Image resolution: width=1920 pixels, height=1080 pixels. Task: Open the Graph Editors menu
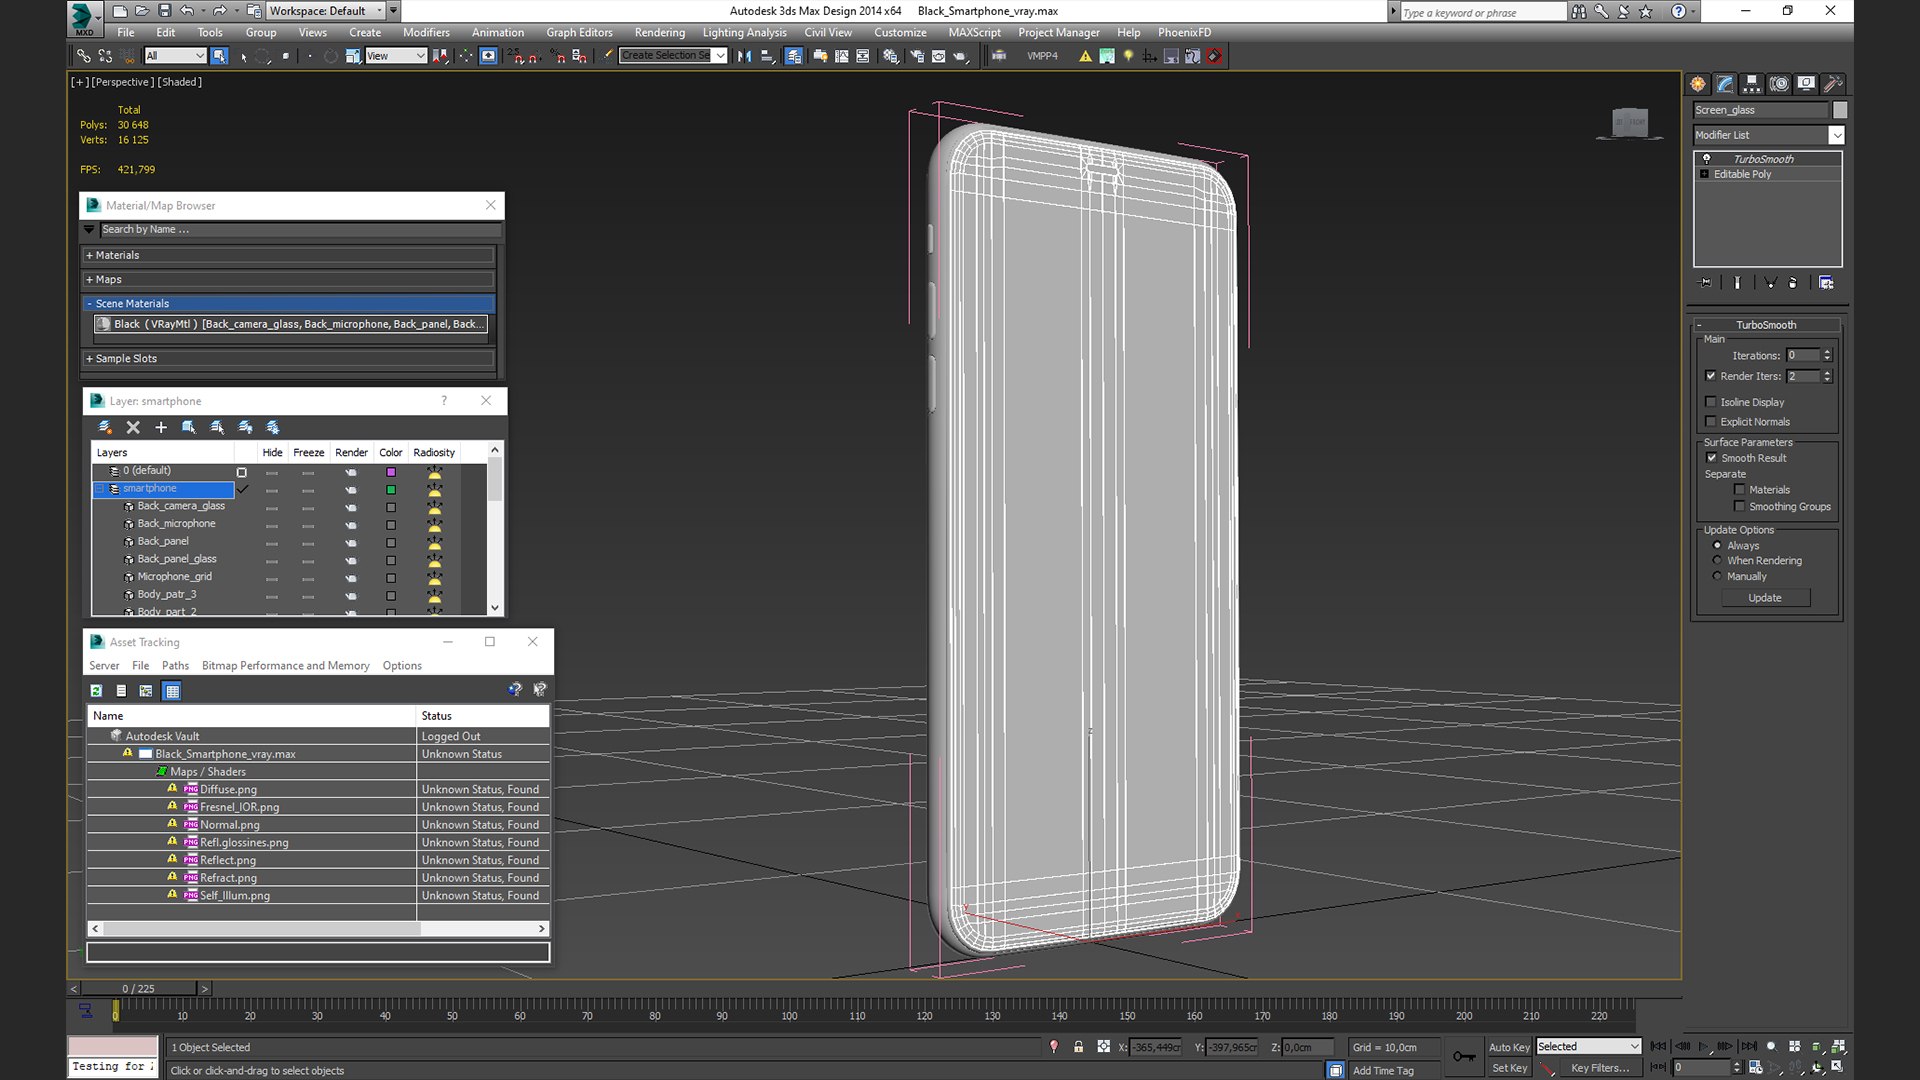tap(579, 33)
